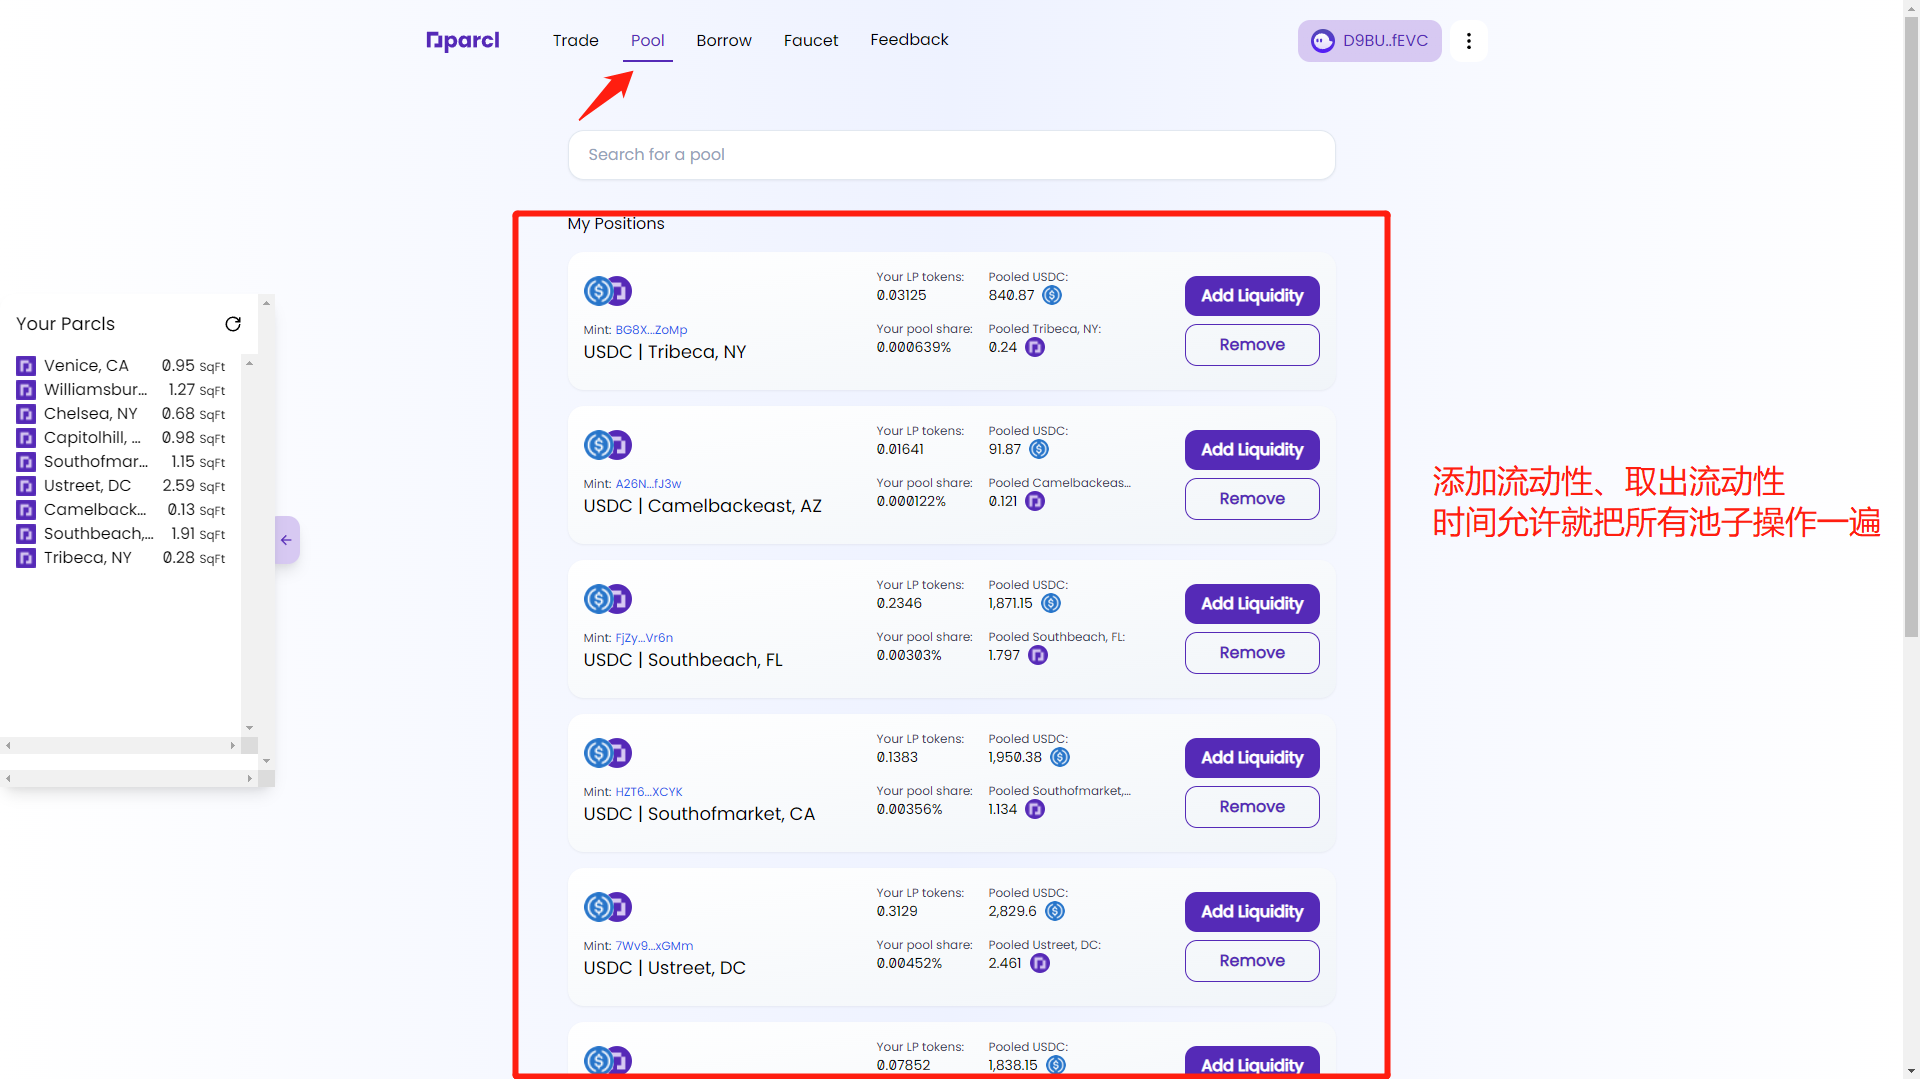Click USDC coin icon next to 91.87
This screenshot has height=1079, width=1920.
pyautogui.click(x=1039, y=449)
